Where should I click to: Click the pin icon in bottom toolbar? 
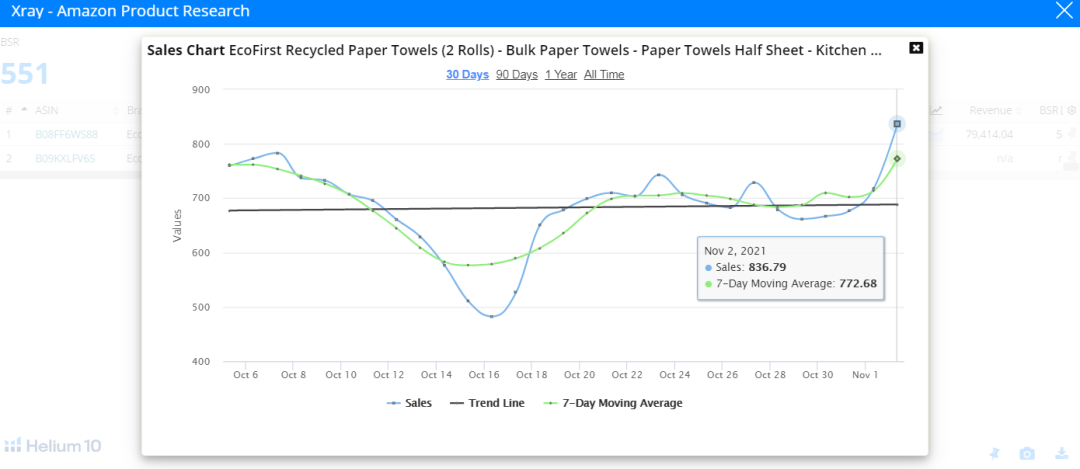(x=995, y=454)
